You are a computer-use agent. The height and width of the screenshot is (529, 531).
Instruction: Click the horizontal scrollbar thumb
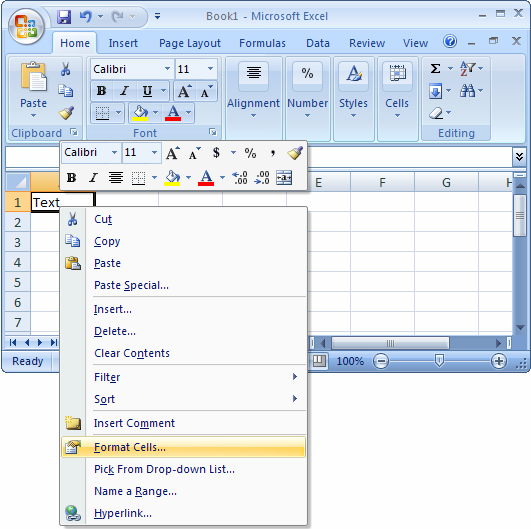pyautogui.click(x=390, y=343)
